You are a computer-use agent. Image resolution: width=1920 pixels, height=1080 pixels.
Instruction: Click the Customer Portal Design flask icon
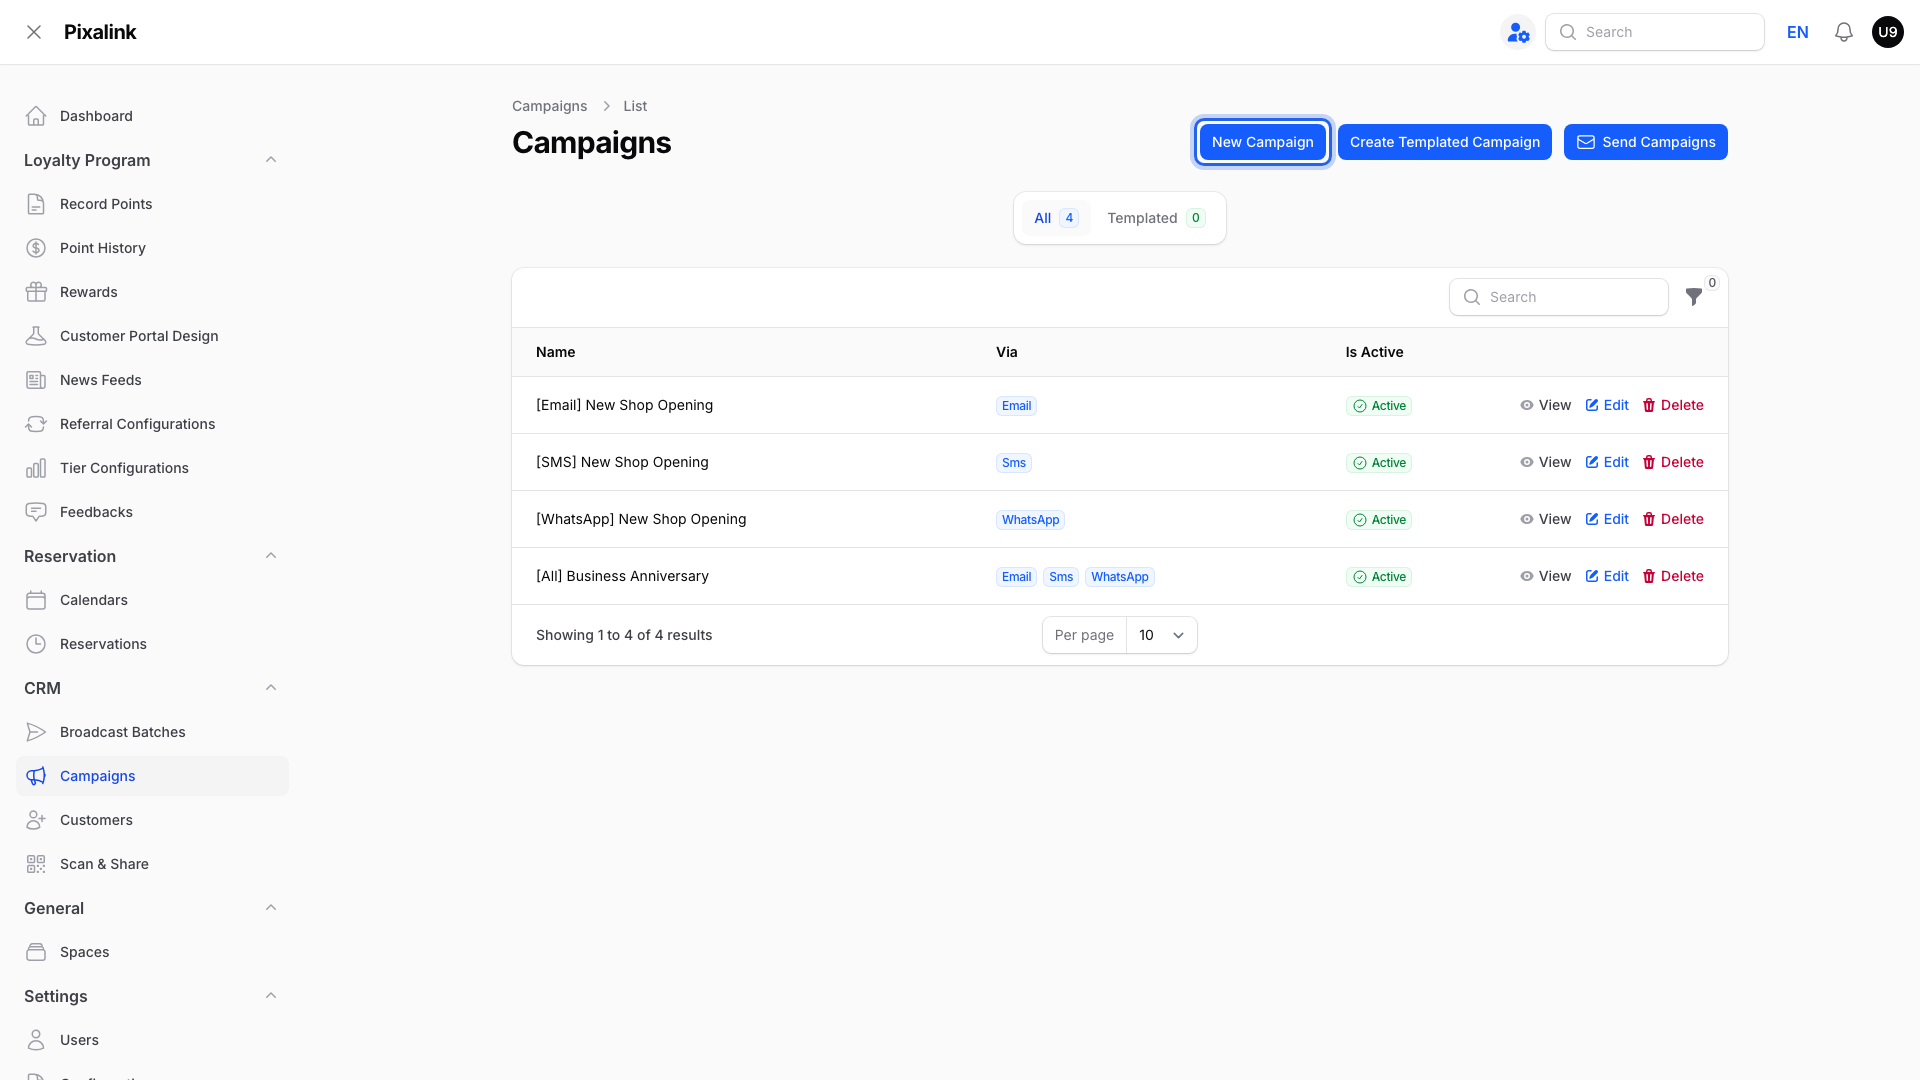(x=36, y=336)
